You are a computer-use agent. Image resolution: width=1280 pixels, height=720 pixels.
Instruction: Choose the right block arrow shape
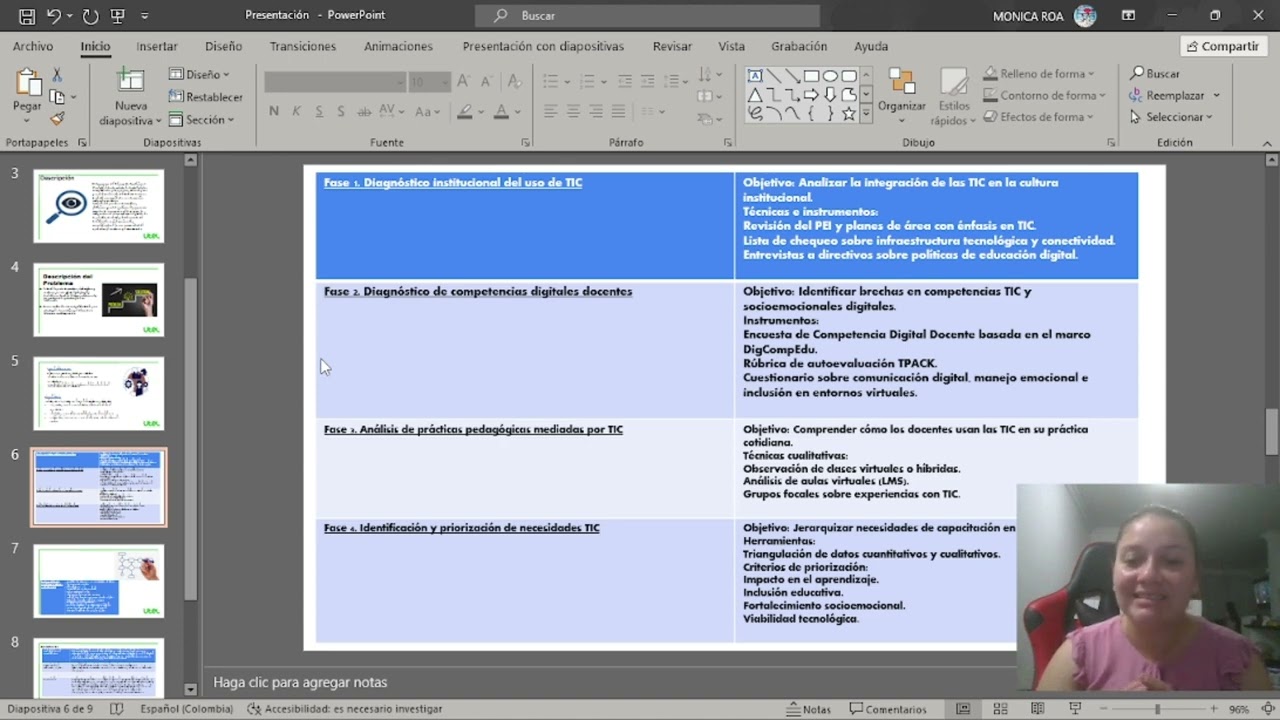(812, 95)
